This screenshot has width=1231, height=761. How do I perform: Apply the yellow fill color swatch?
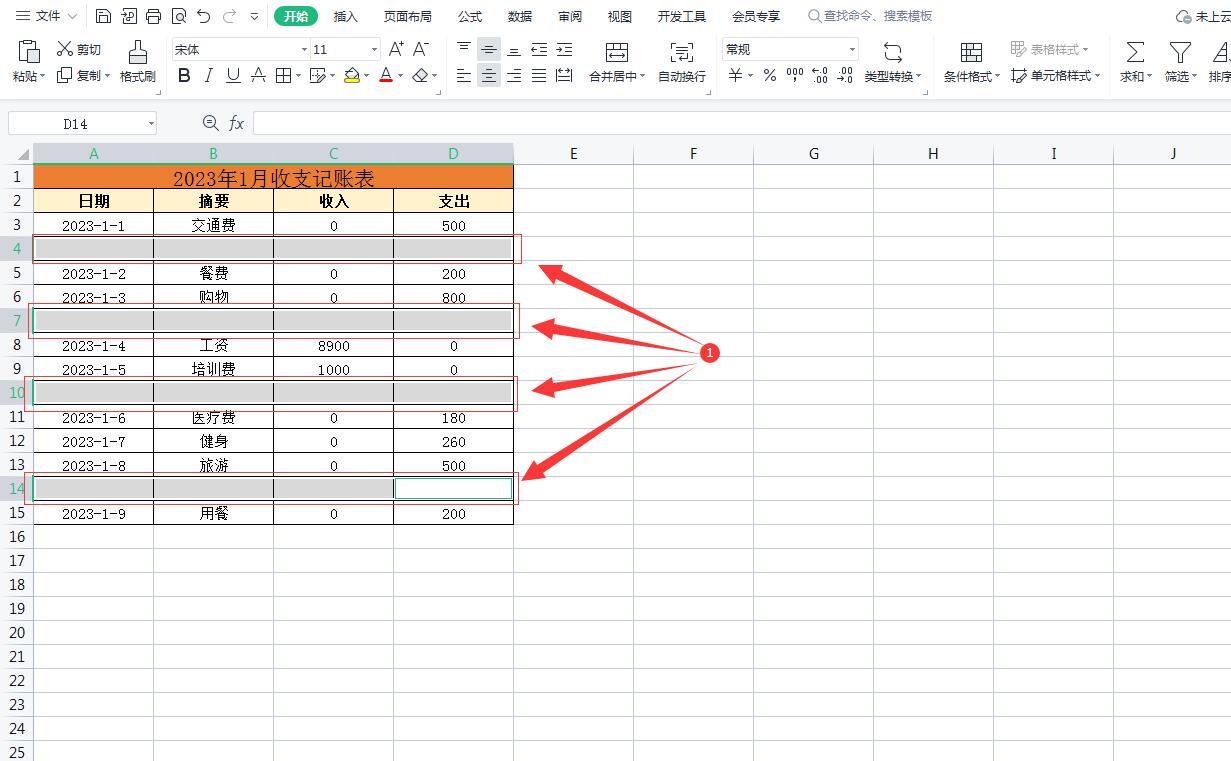click(351, 76)
